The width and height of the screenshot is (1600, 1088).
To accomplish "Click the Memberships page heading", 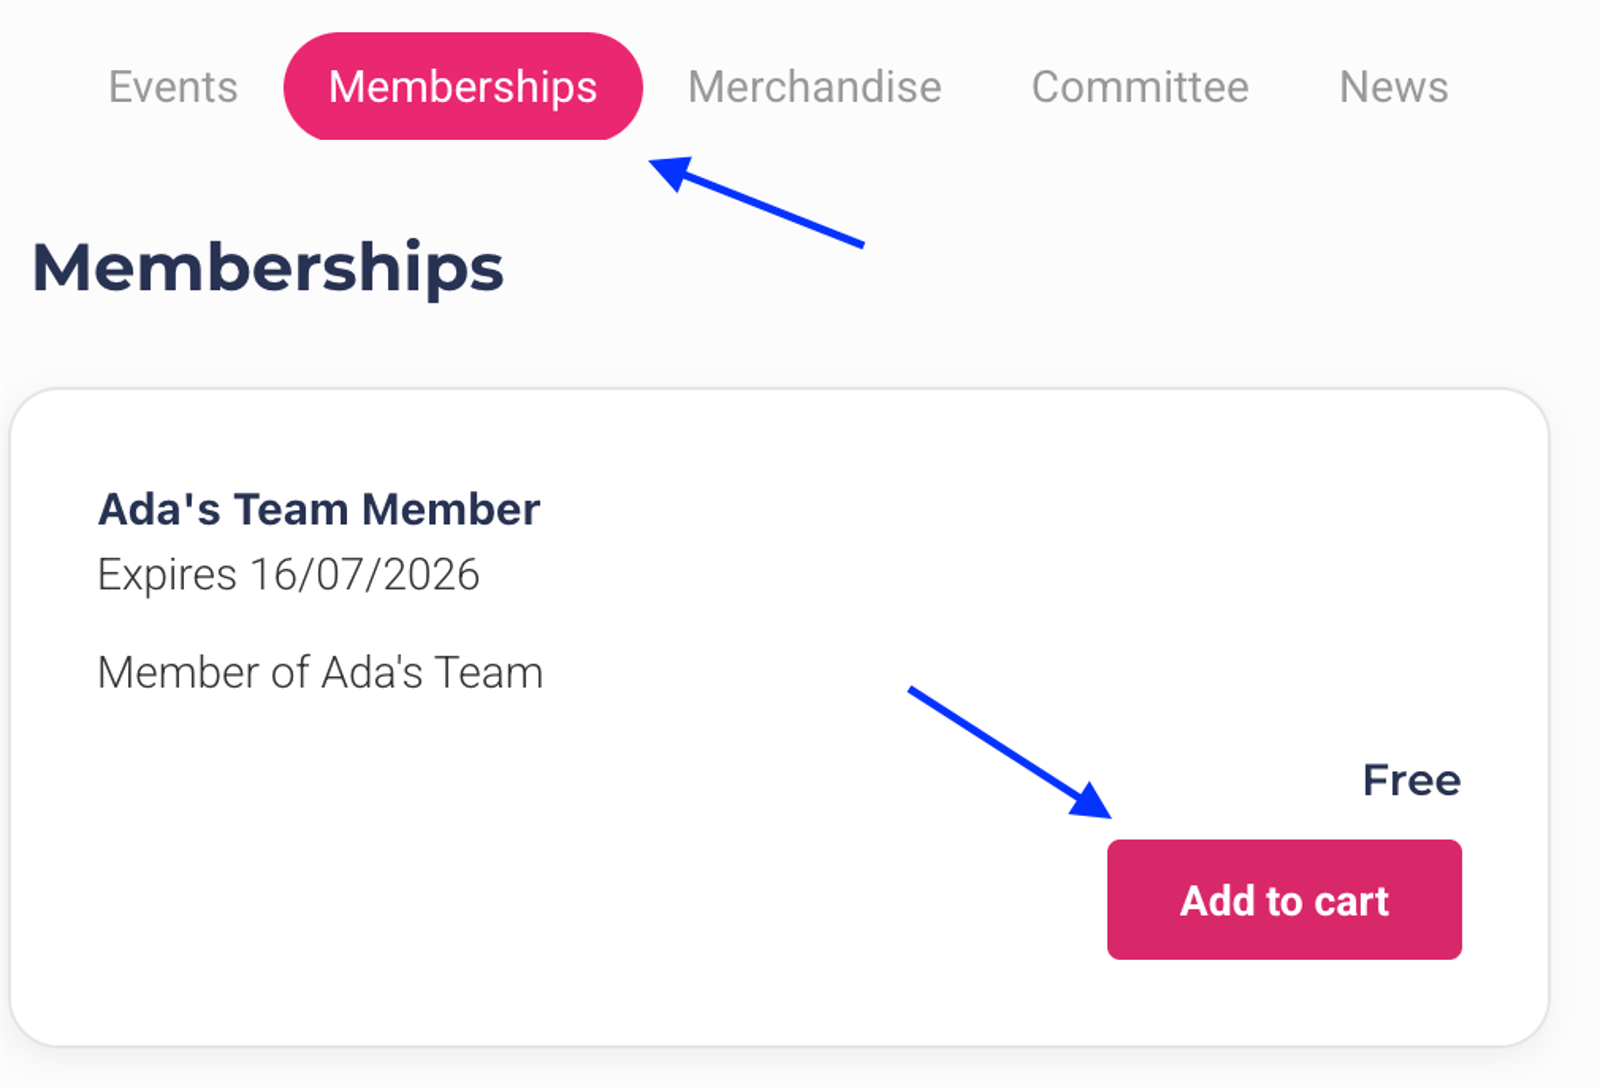I will coord(268,268).
